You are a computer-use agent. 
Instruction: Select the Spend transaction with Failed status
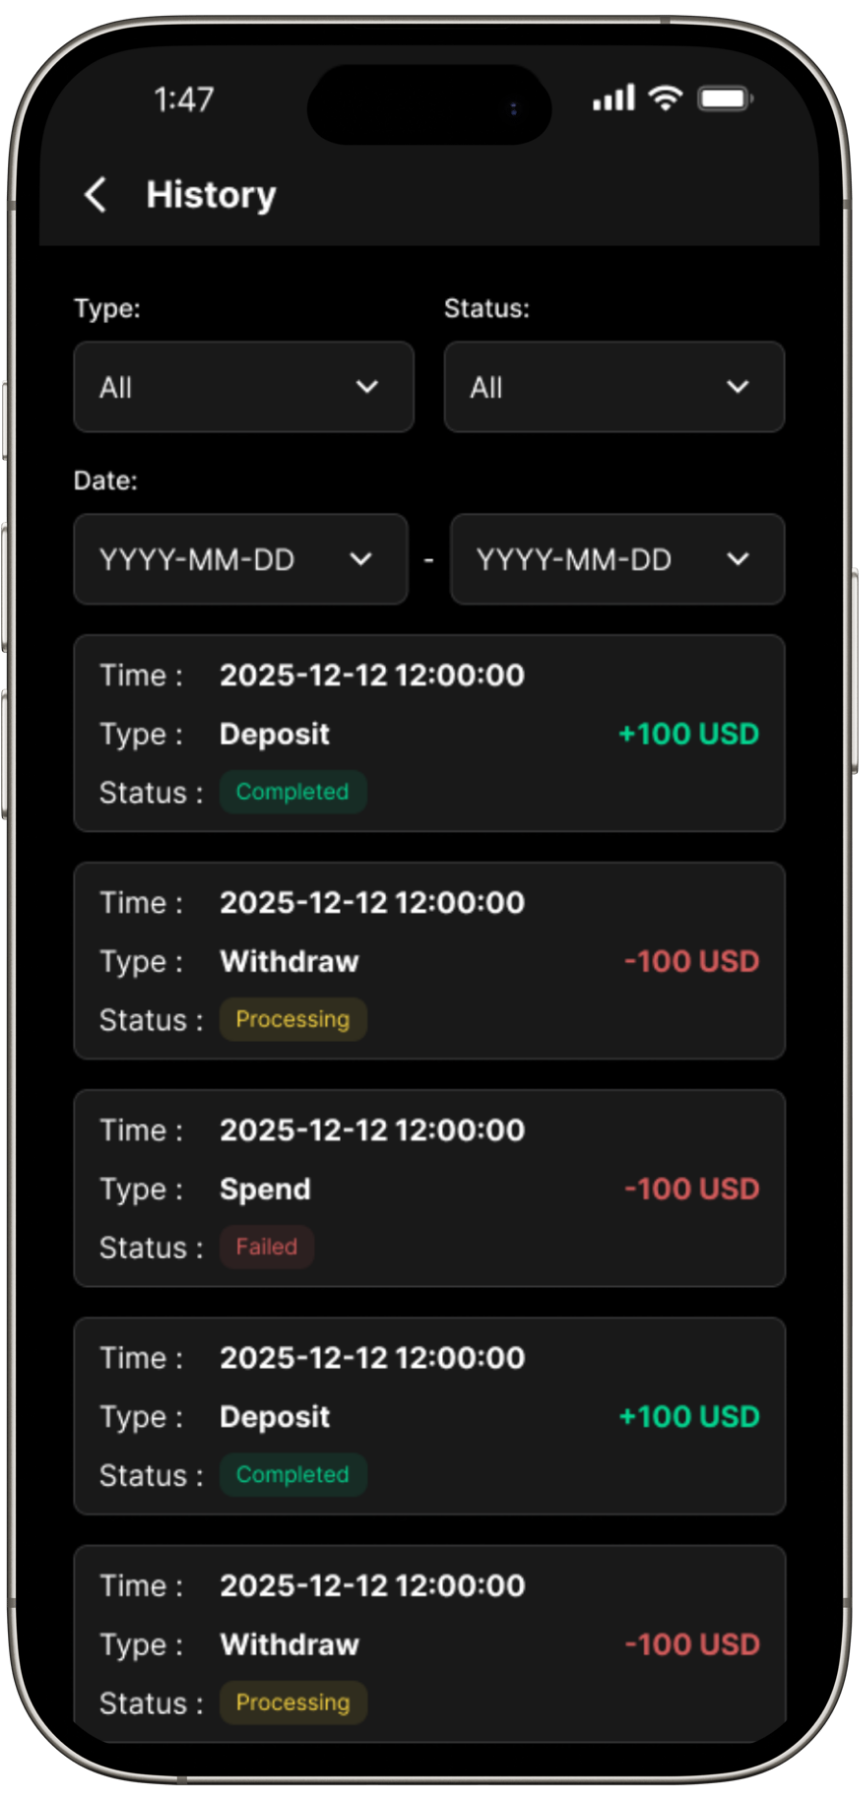[429, 1188]
